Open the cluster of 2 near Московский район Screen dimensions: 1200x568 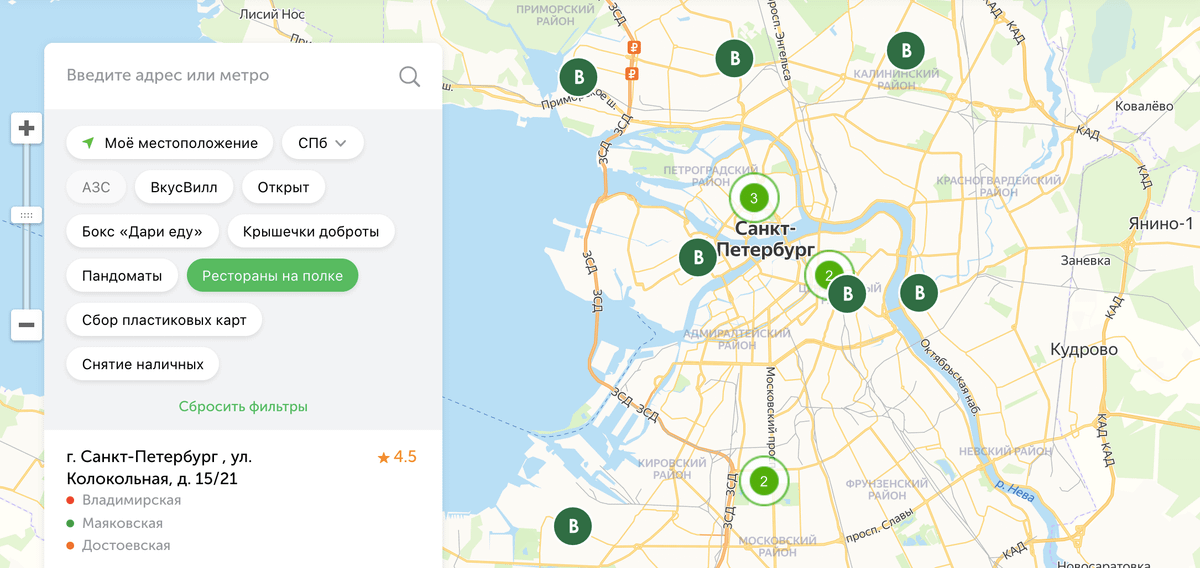[x=764, y=481]
